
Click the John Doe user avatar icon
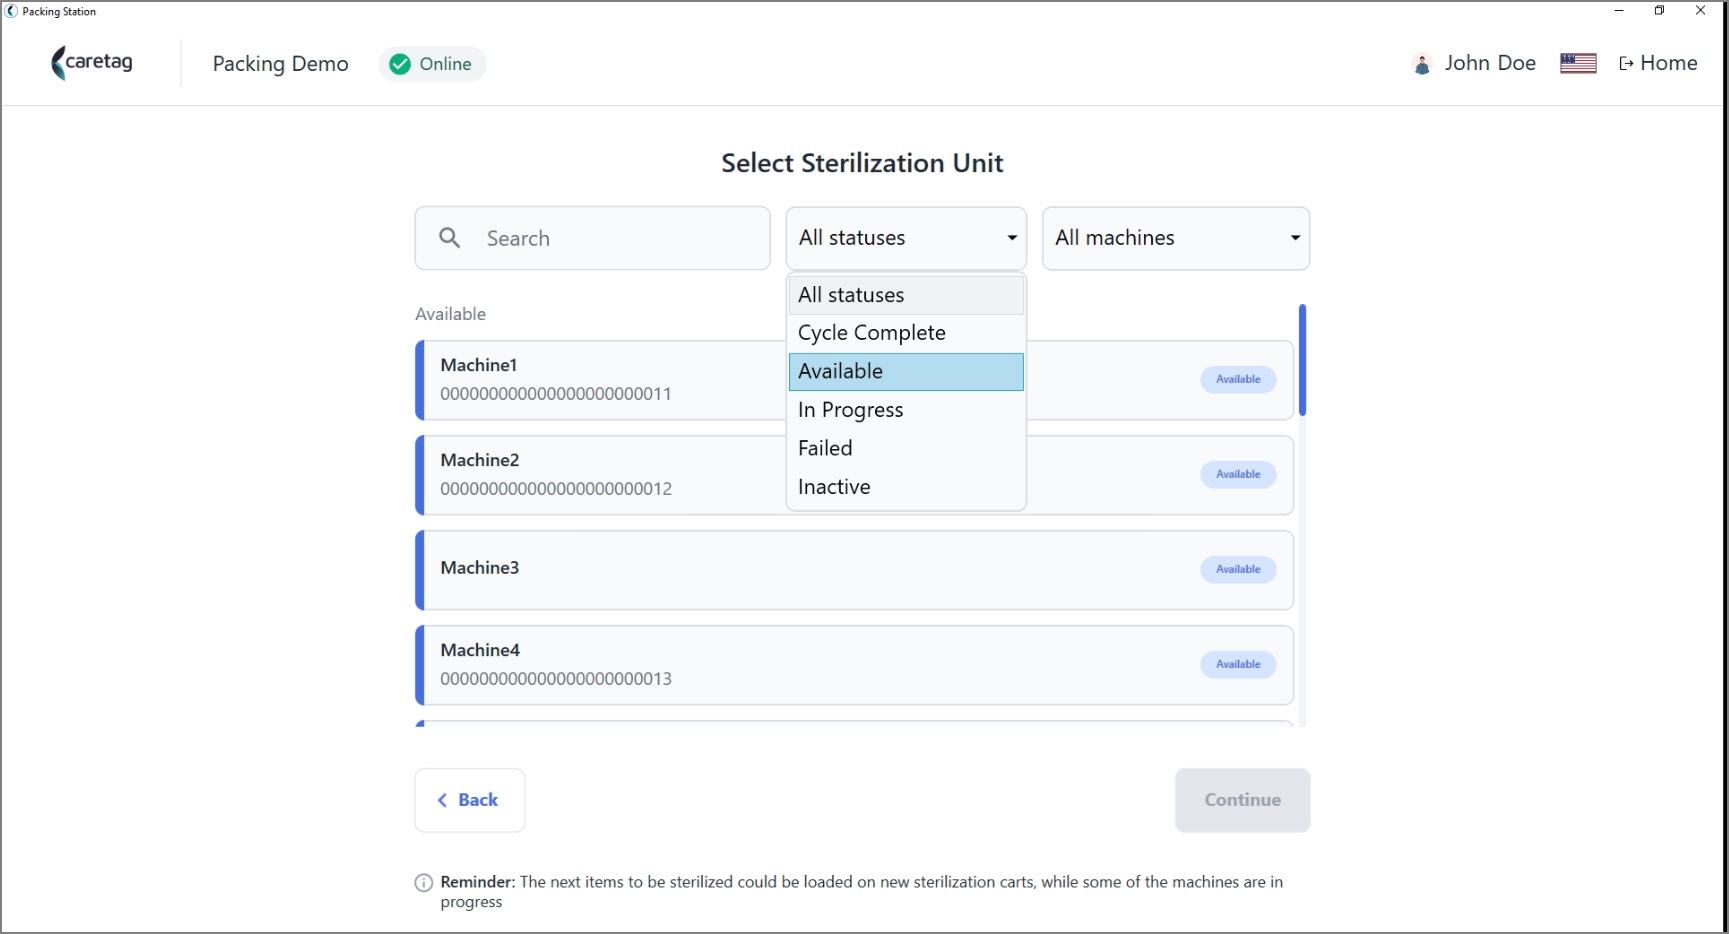1422,64
